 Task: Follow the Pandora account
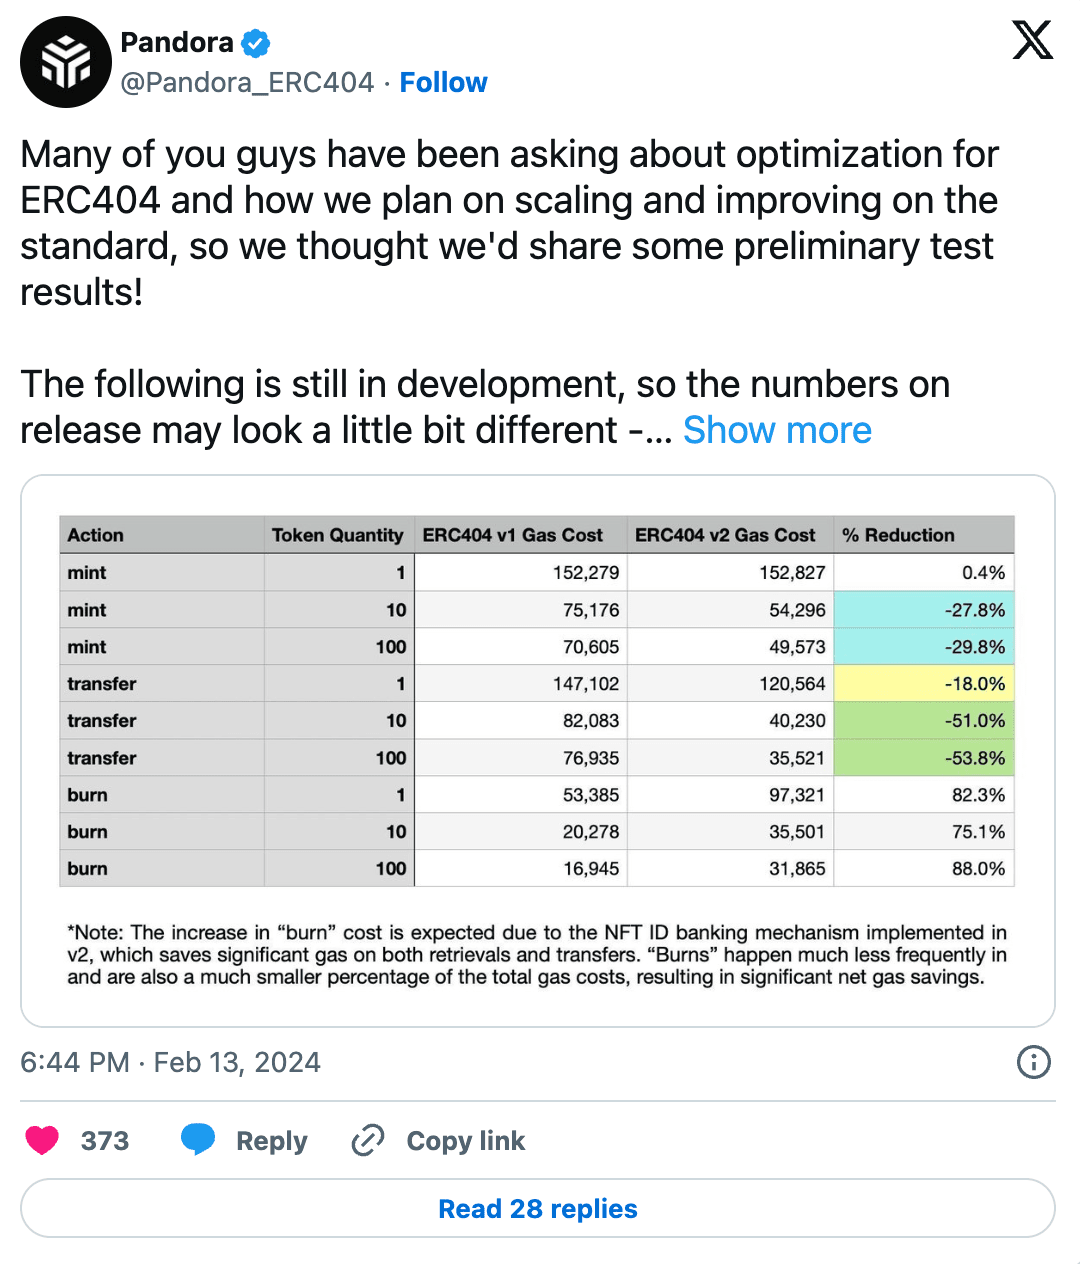(x=443, y=82)
